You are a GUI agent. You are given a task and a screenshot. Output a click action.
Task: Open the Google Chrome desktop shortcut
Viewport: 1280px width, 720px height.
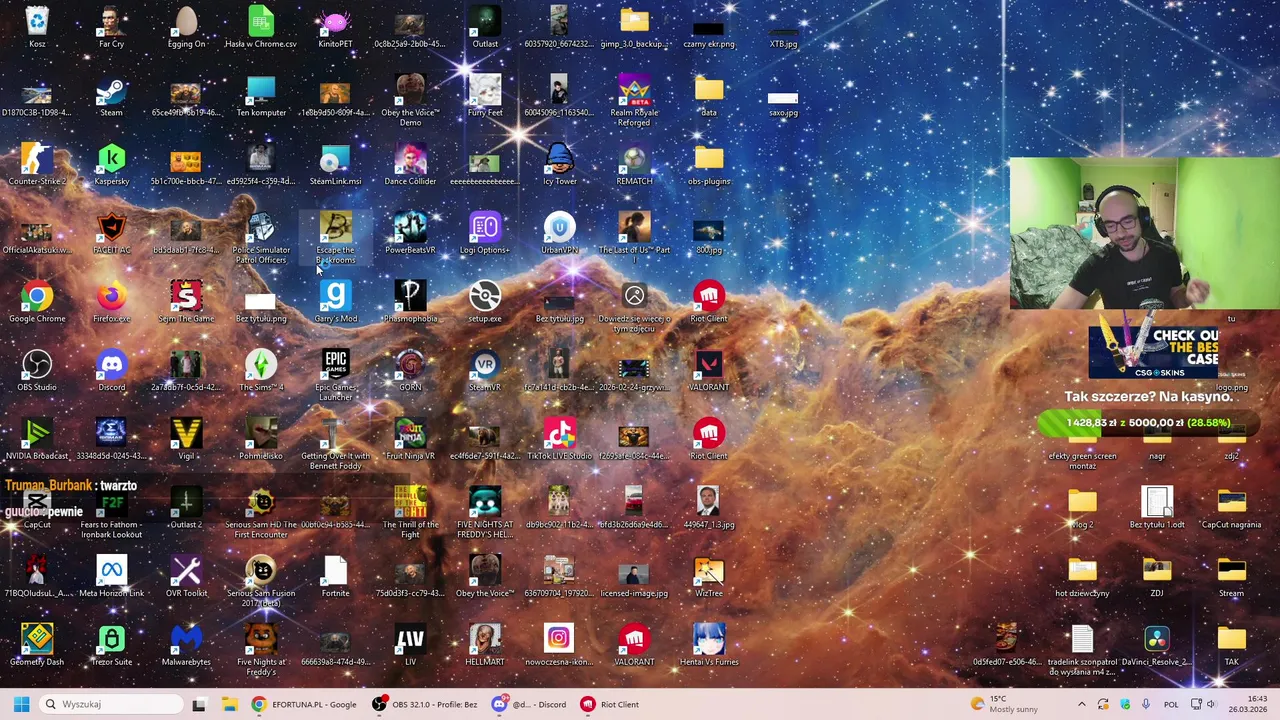tap(37, 303)
